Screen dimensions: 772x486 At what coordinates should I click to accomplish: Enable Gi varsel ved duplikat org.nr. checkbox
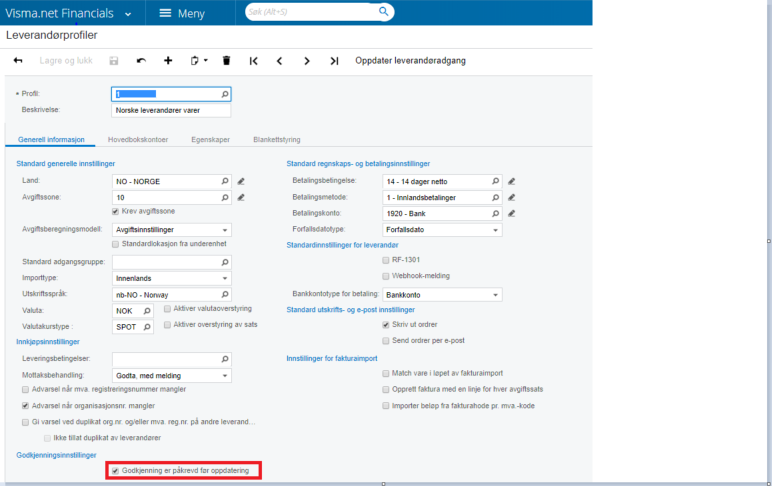pyautogui.click(x=25, y=422)
